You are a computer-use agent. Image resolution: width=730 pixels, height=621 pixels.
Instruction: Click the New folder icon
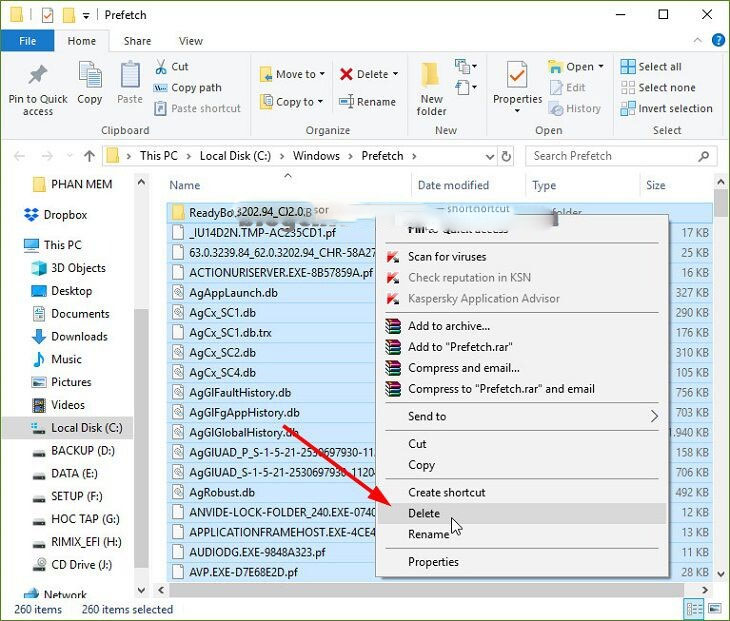[431, 76]
